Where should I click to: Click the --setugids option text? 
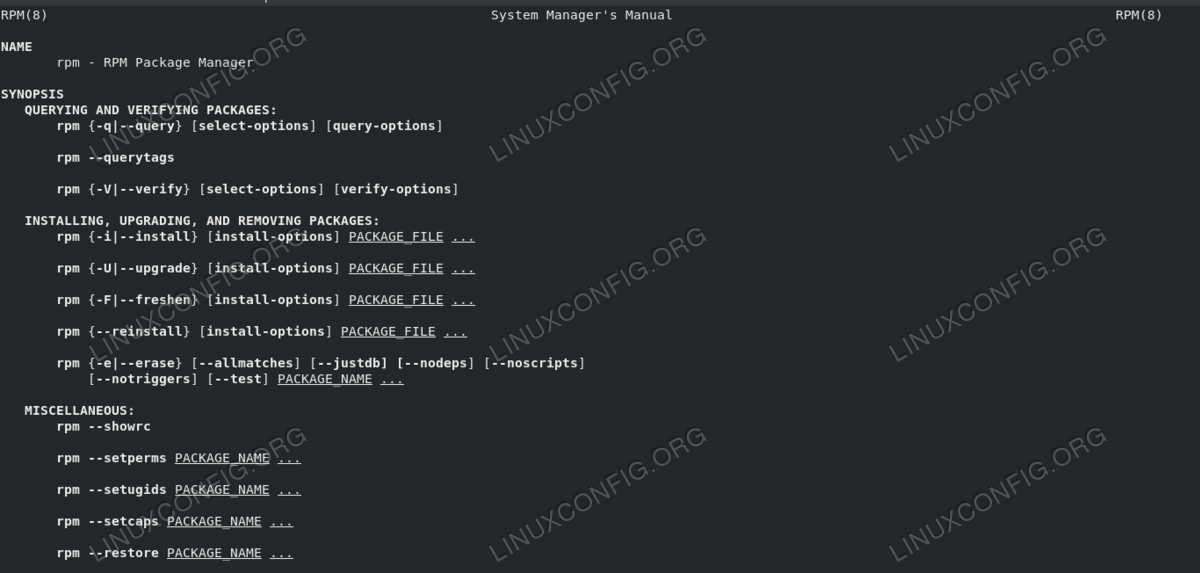click(x=127, y=490)
